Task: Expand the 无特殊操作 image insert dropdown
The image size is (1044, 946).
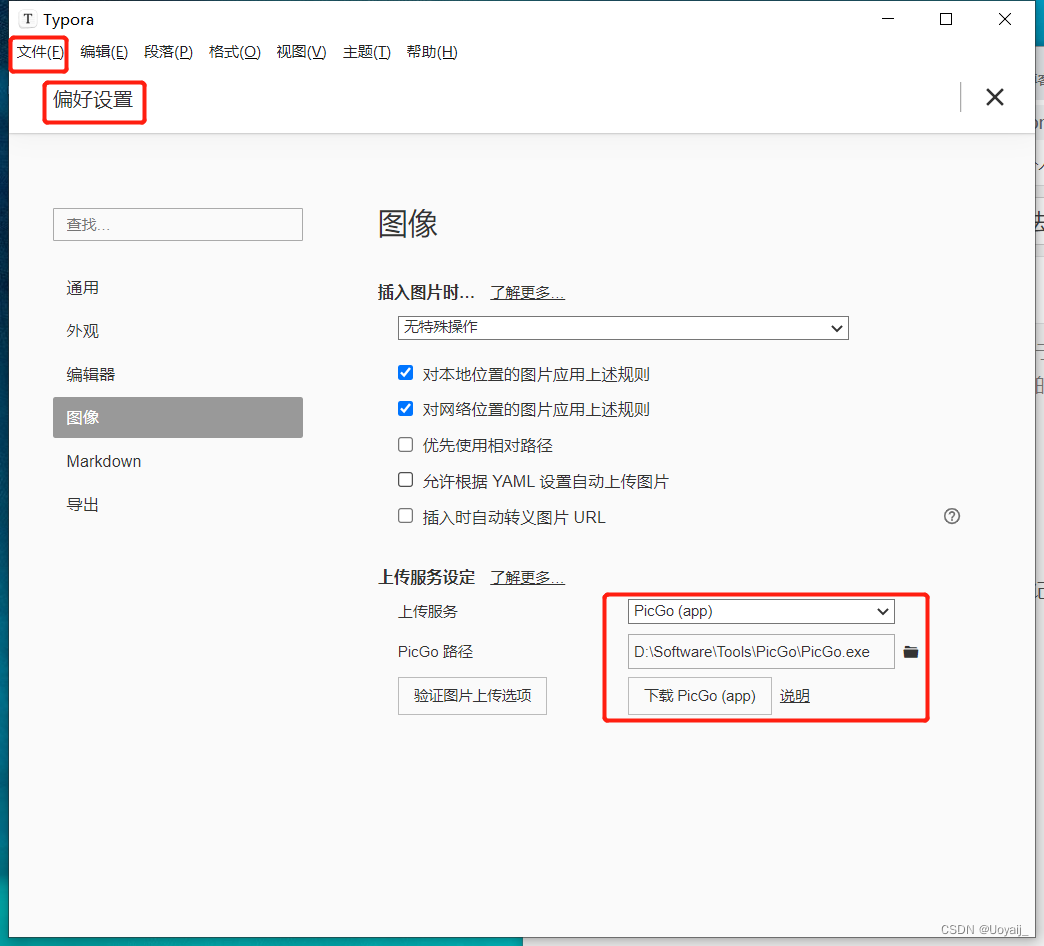Action: [623, 328]
